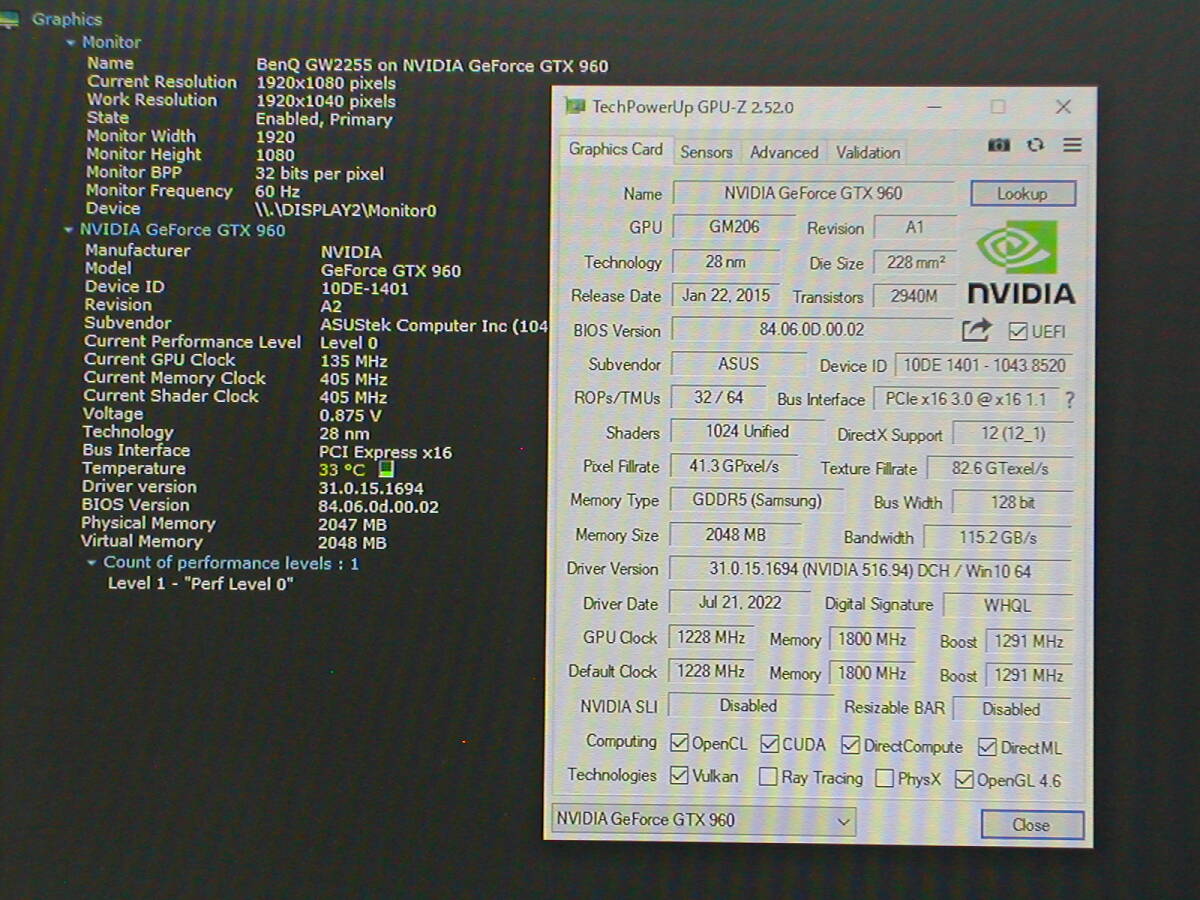Click the Release Date Jan 22, 2015 field
The image size is (1200, 900).
coord(726,295)
